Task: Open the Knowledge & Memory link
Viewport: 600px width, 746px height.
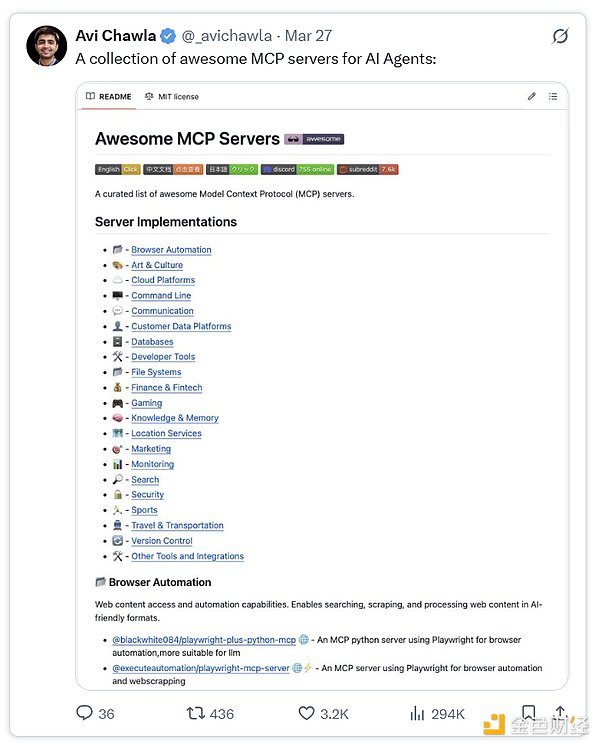Action: click(174, 418)
